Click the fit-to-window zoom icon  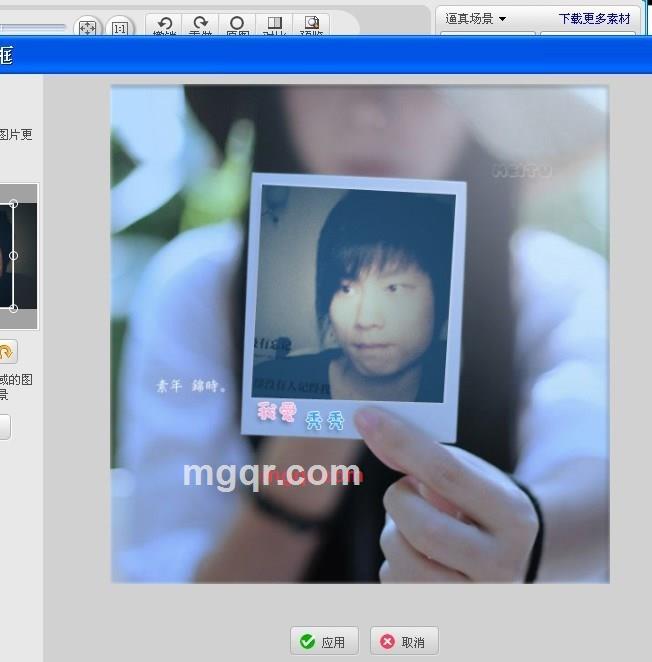point(88,29)
